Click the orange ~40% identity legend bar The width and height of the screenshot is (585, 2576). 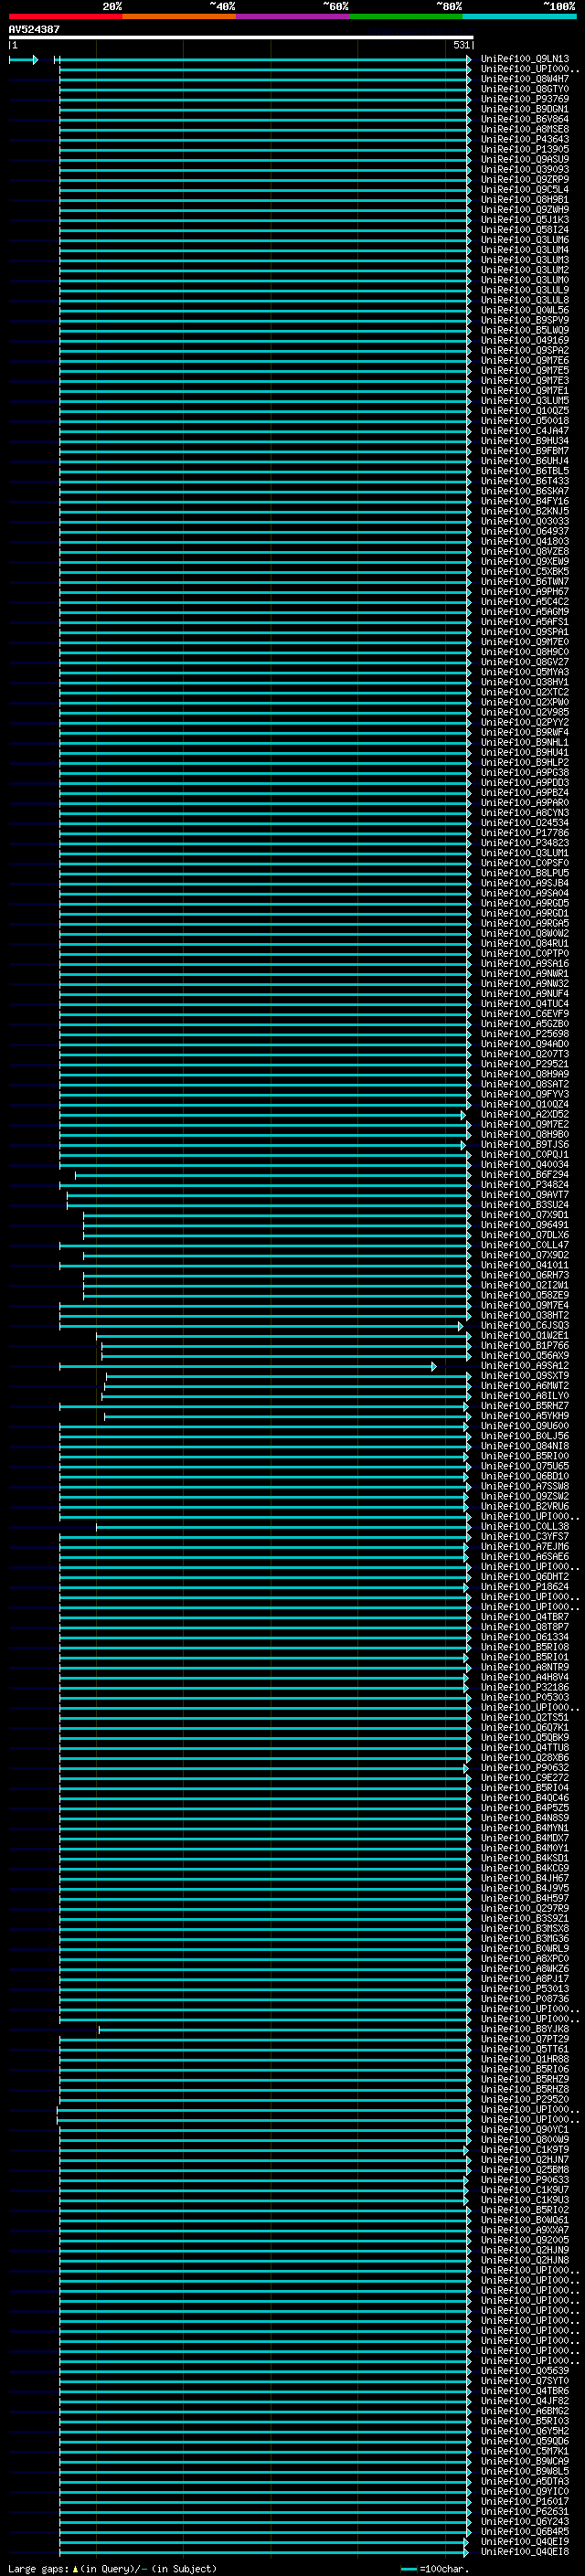pyautogui.click(x=179, y=16)
